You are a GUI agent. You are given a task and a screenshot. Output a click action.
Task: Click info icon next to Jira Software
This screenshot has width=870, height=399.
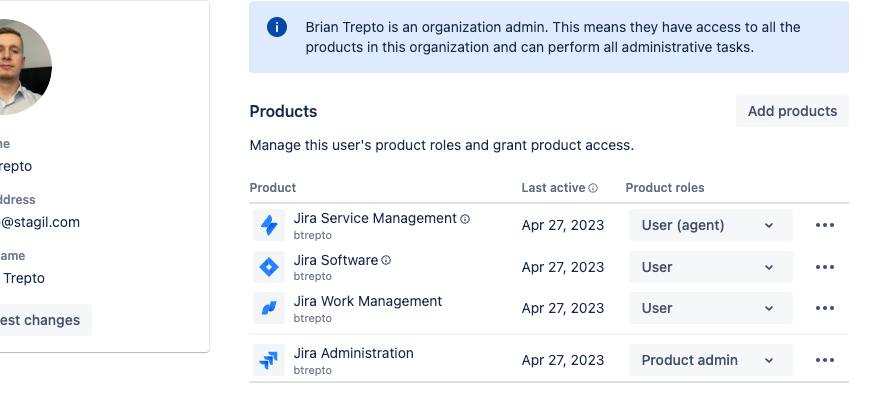click(386, 260)
